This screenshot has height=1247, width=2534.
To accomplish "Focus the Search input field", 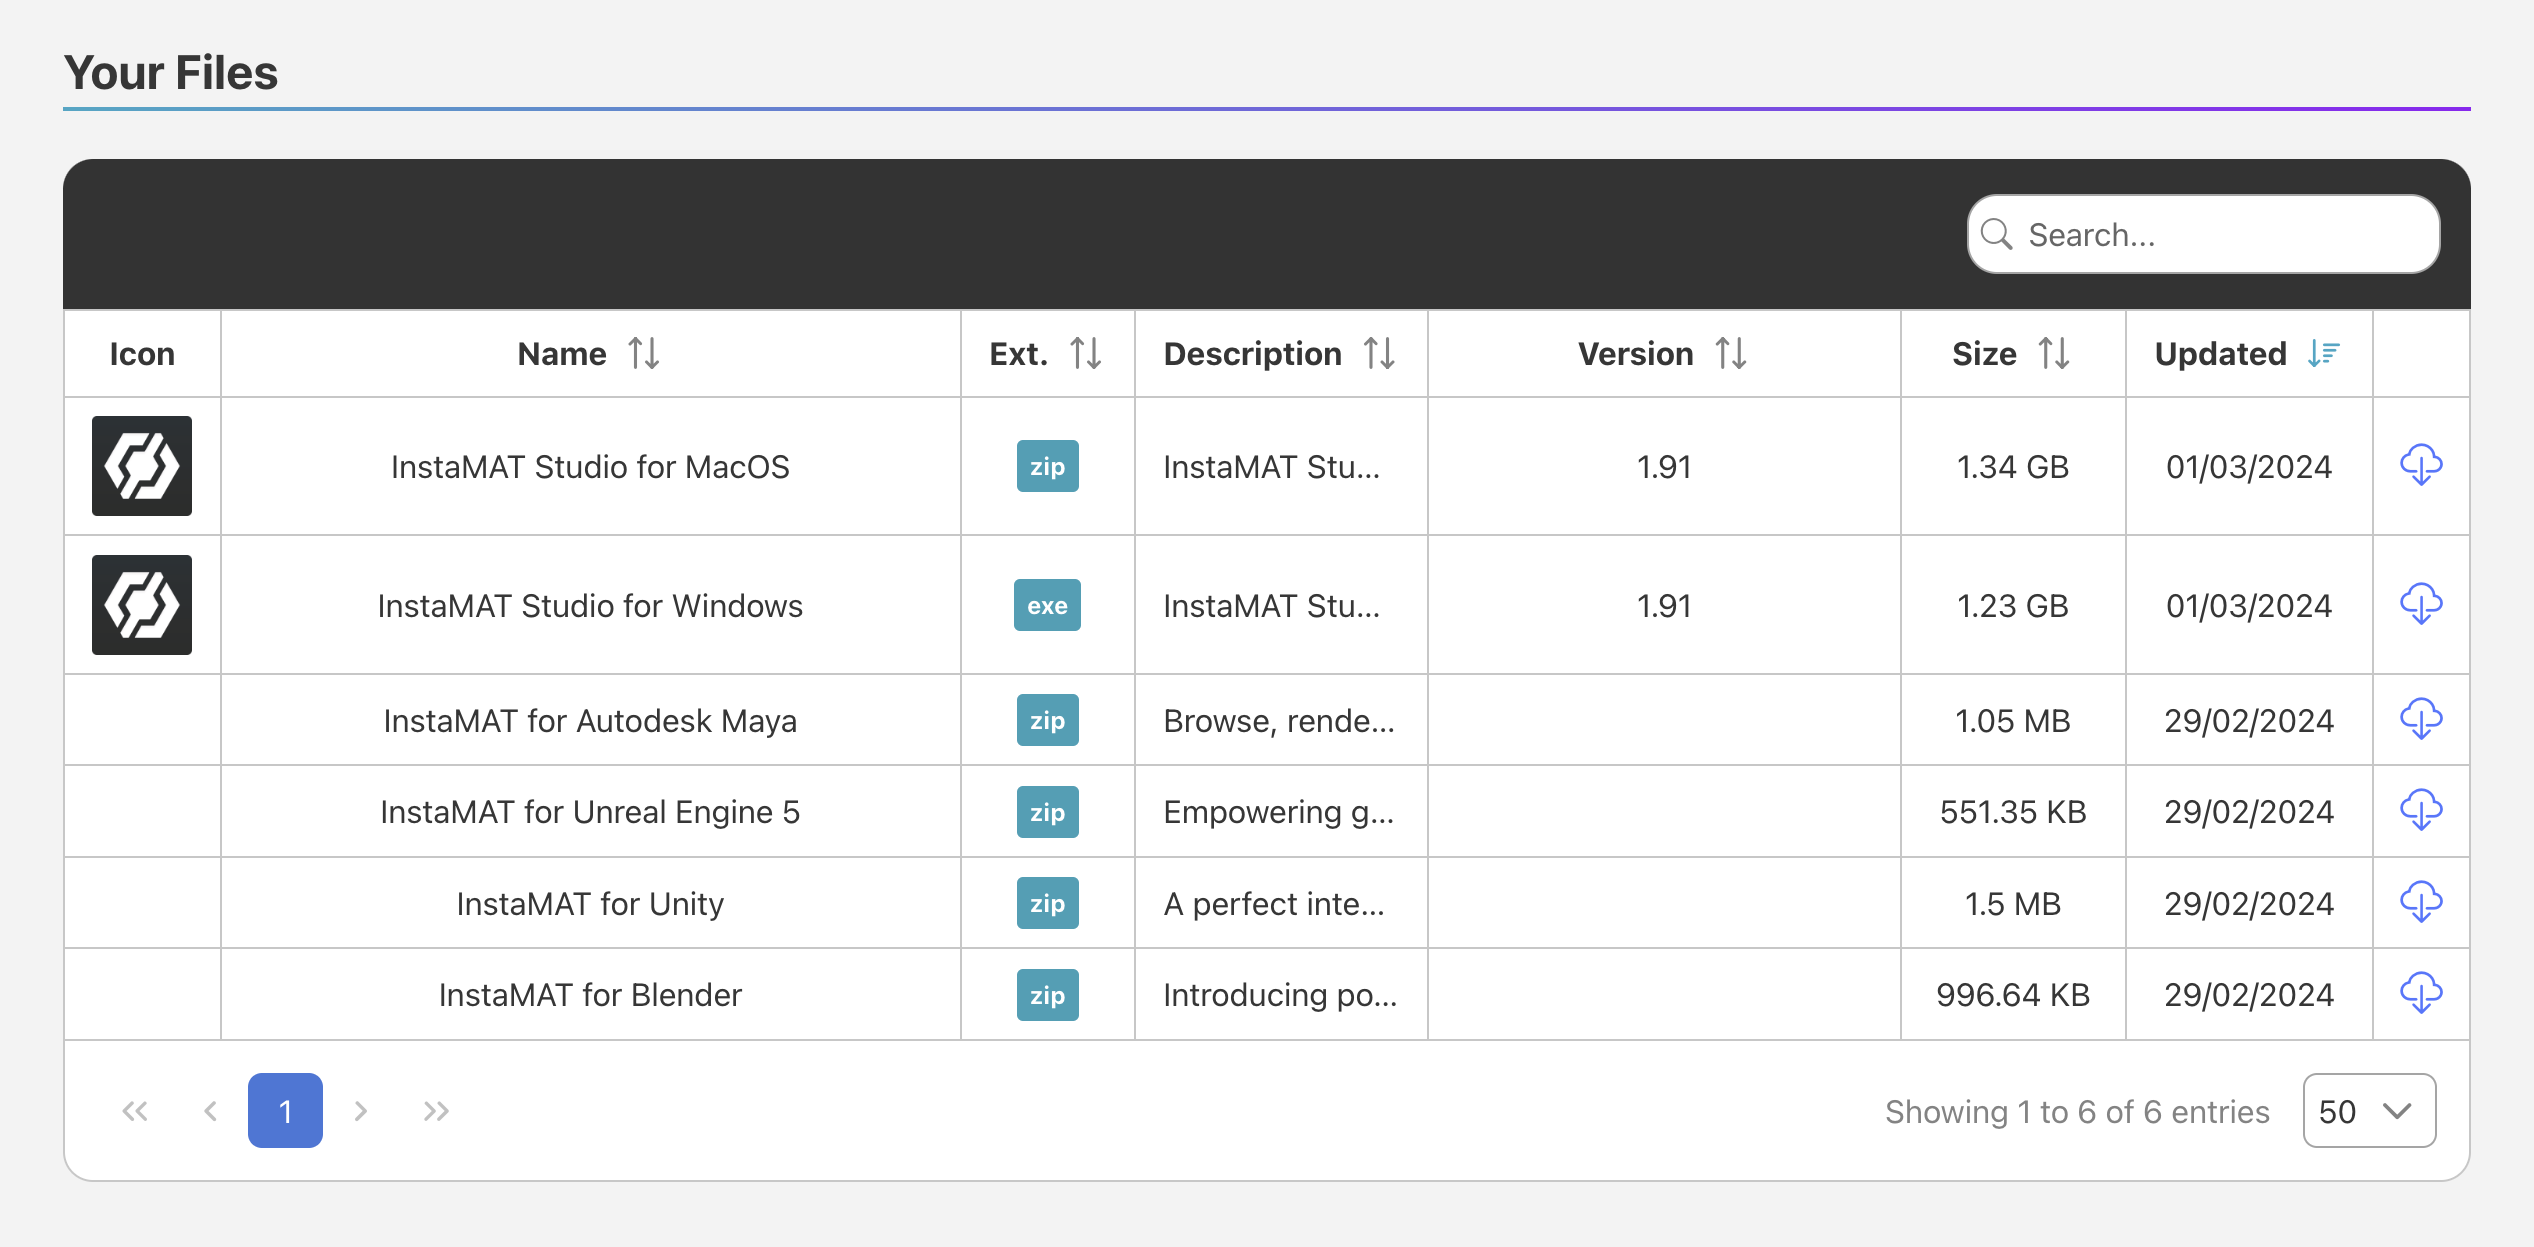I will [x=2204, y=234].
